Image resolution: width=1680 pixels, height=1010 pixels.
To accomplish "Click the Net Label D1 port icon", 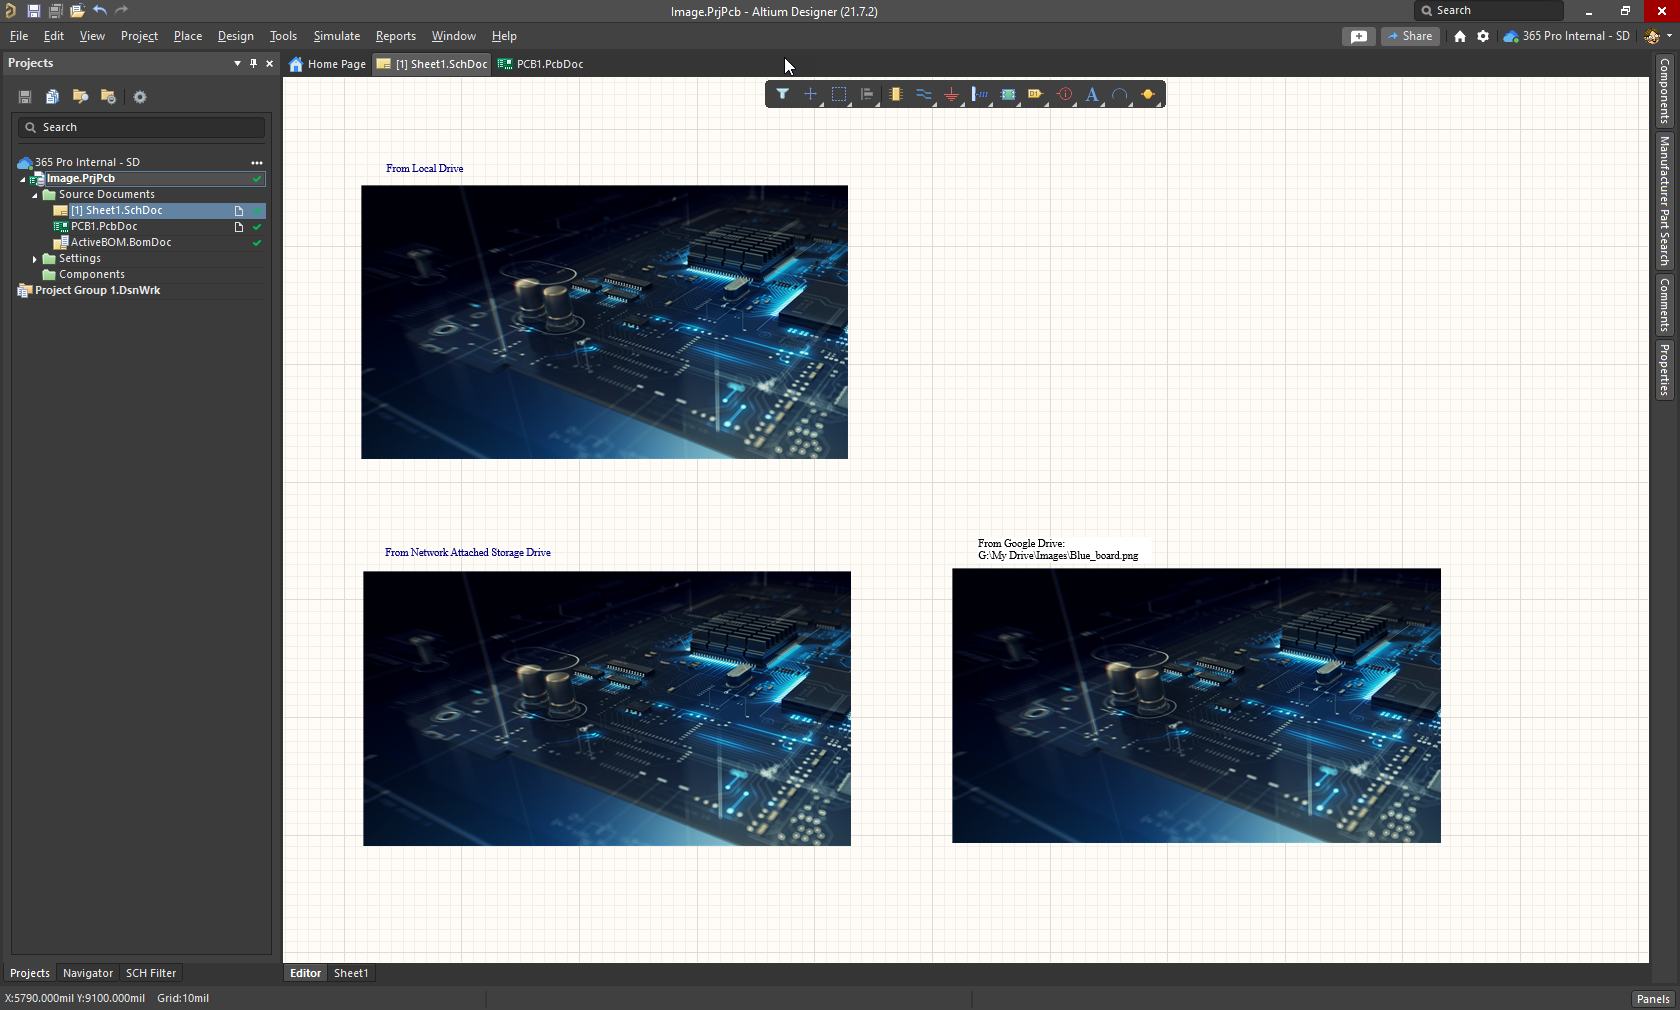I will 1035,94.
